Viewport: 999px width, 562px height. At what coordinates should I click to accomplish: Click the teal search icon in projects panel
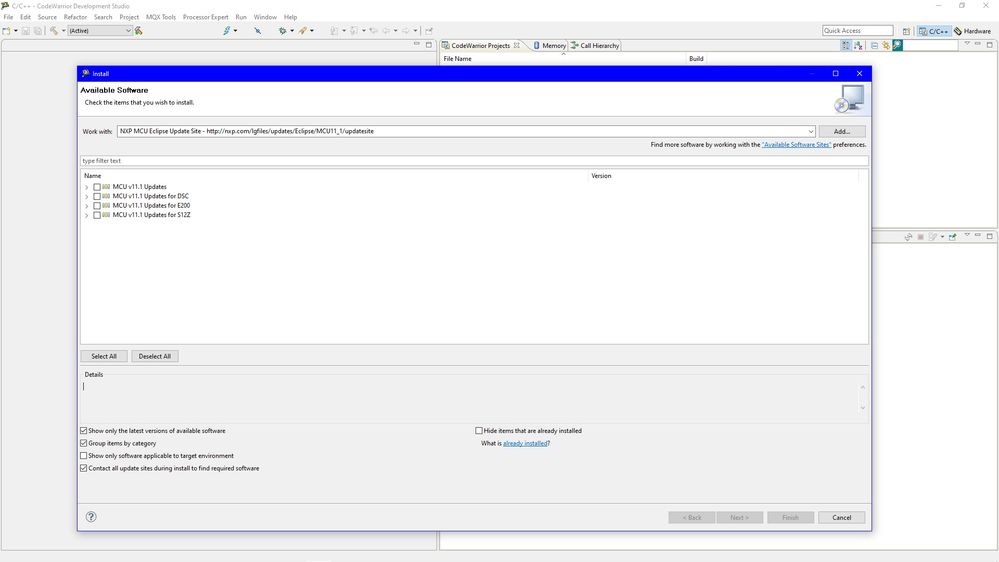(x=897, y=45)
